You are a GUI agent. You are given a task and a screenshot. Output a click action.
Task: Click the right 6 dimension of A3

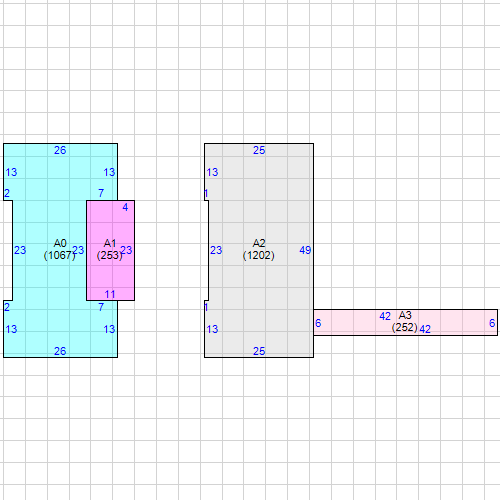pyautogui.click(x=492, y=323)
